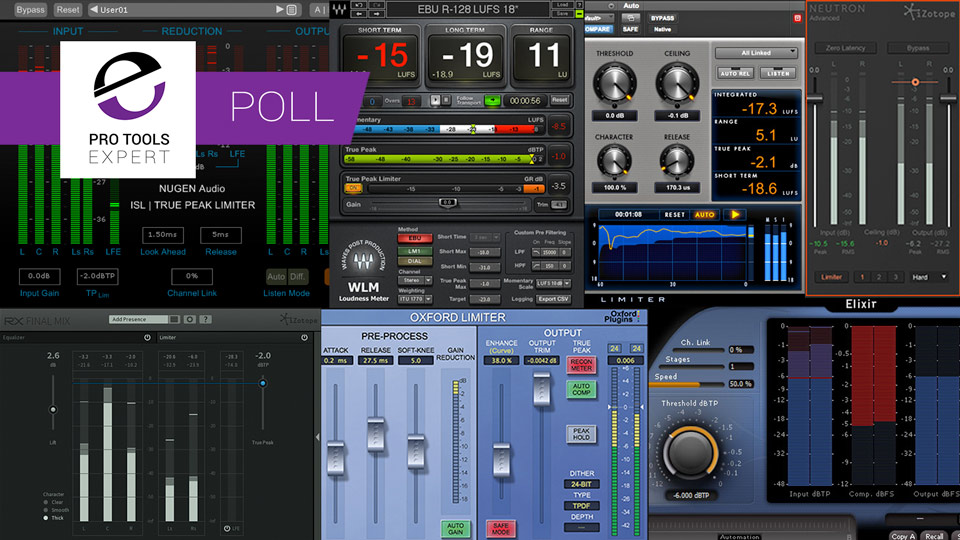Image resolution: width=960 pixels, height=540 pixels.
Task: Click the WLM undo arrow icon
Action: [359, 5]
